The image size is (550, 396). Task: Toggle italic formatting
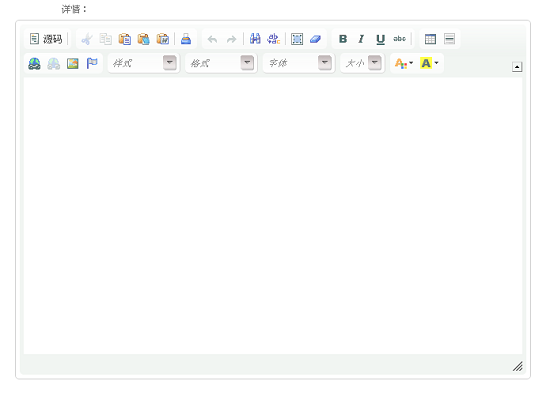coord(361,39)
